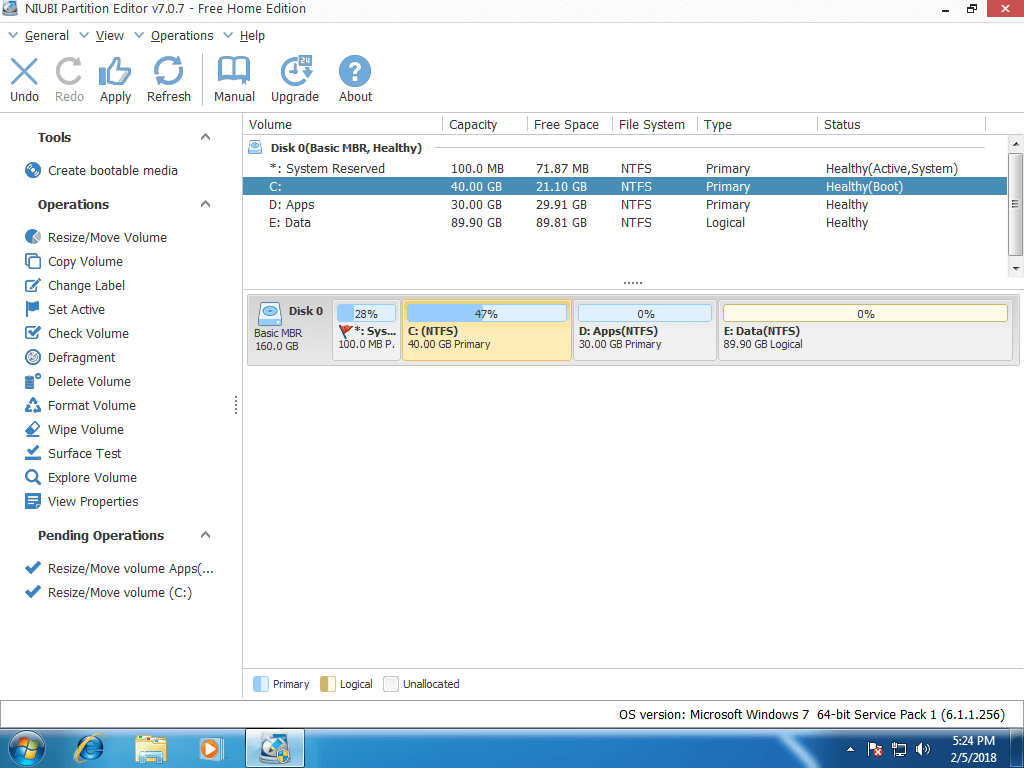
Task: Select Resize/Move Volume operation
Action: click(x=95, y=238)
